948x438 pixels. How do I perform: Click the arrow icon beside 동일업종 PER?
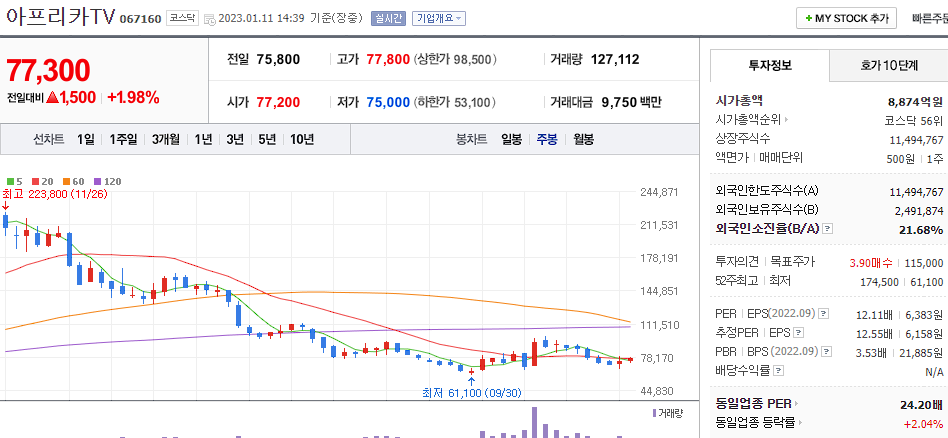pyautogui.click(x=796, y=404)
